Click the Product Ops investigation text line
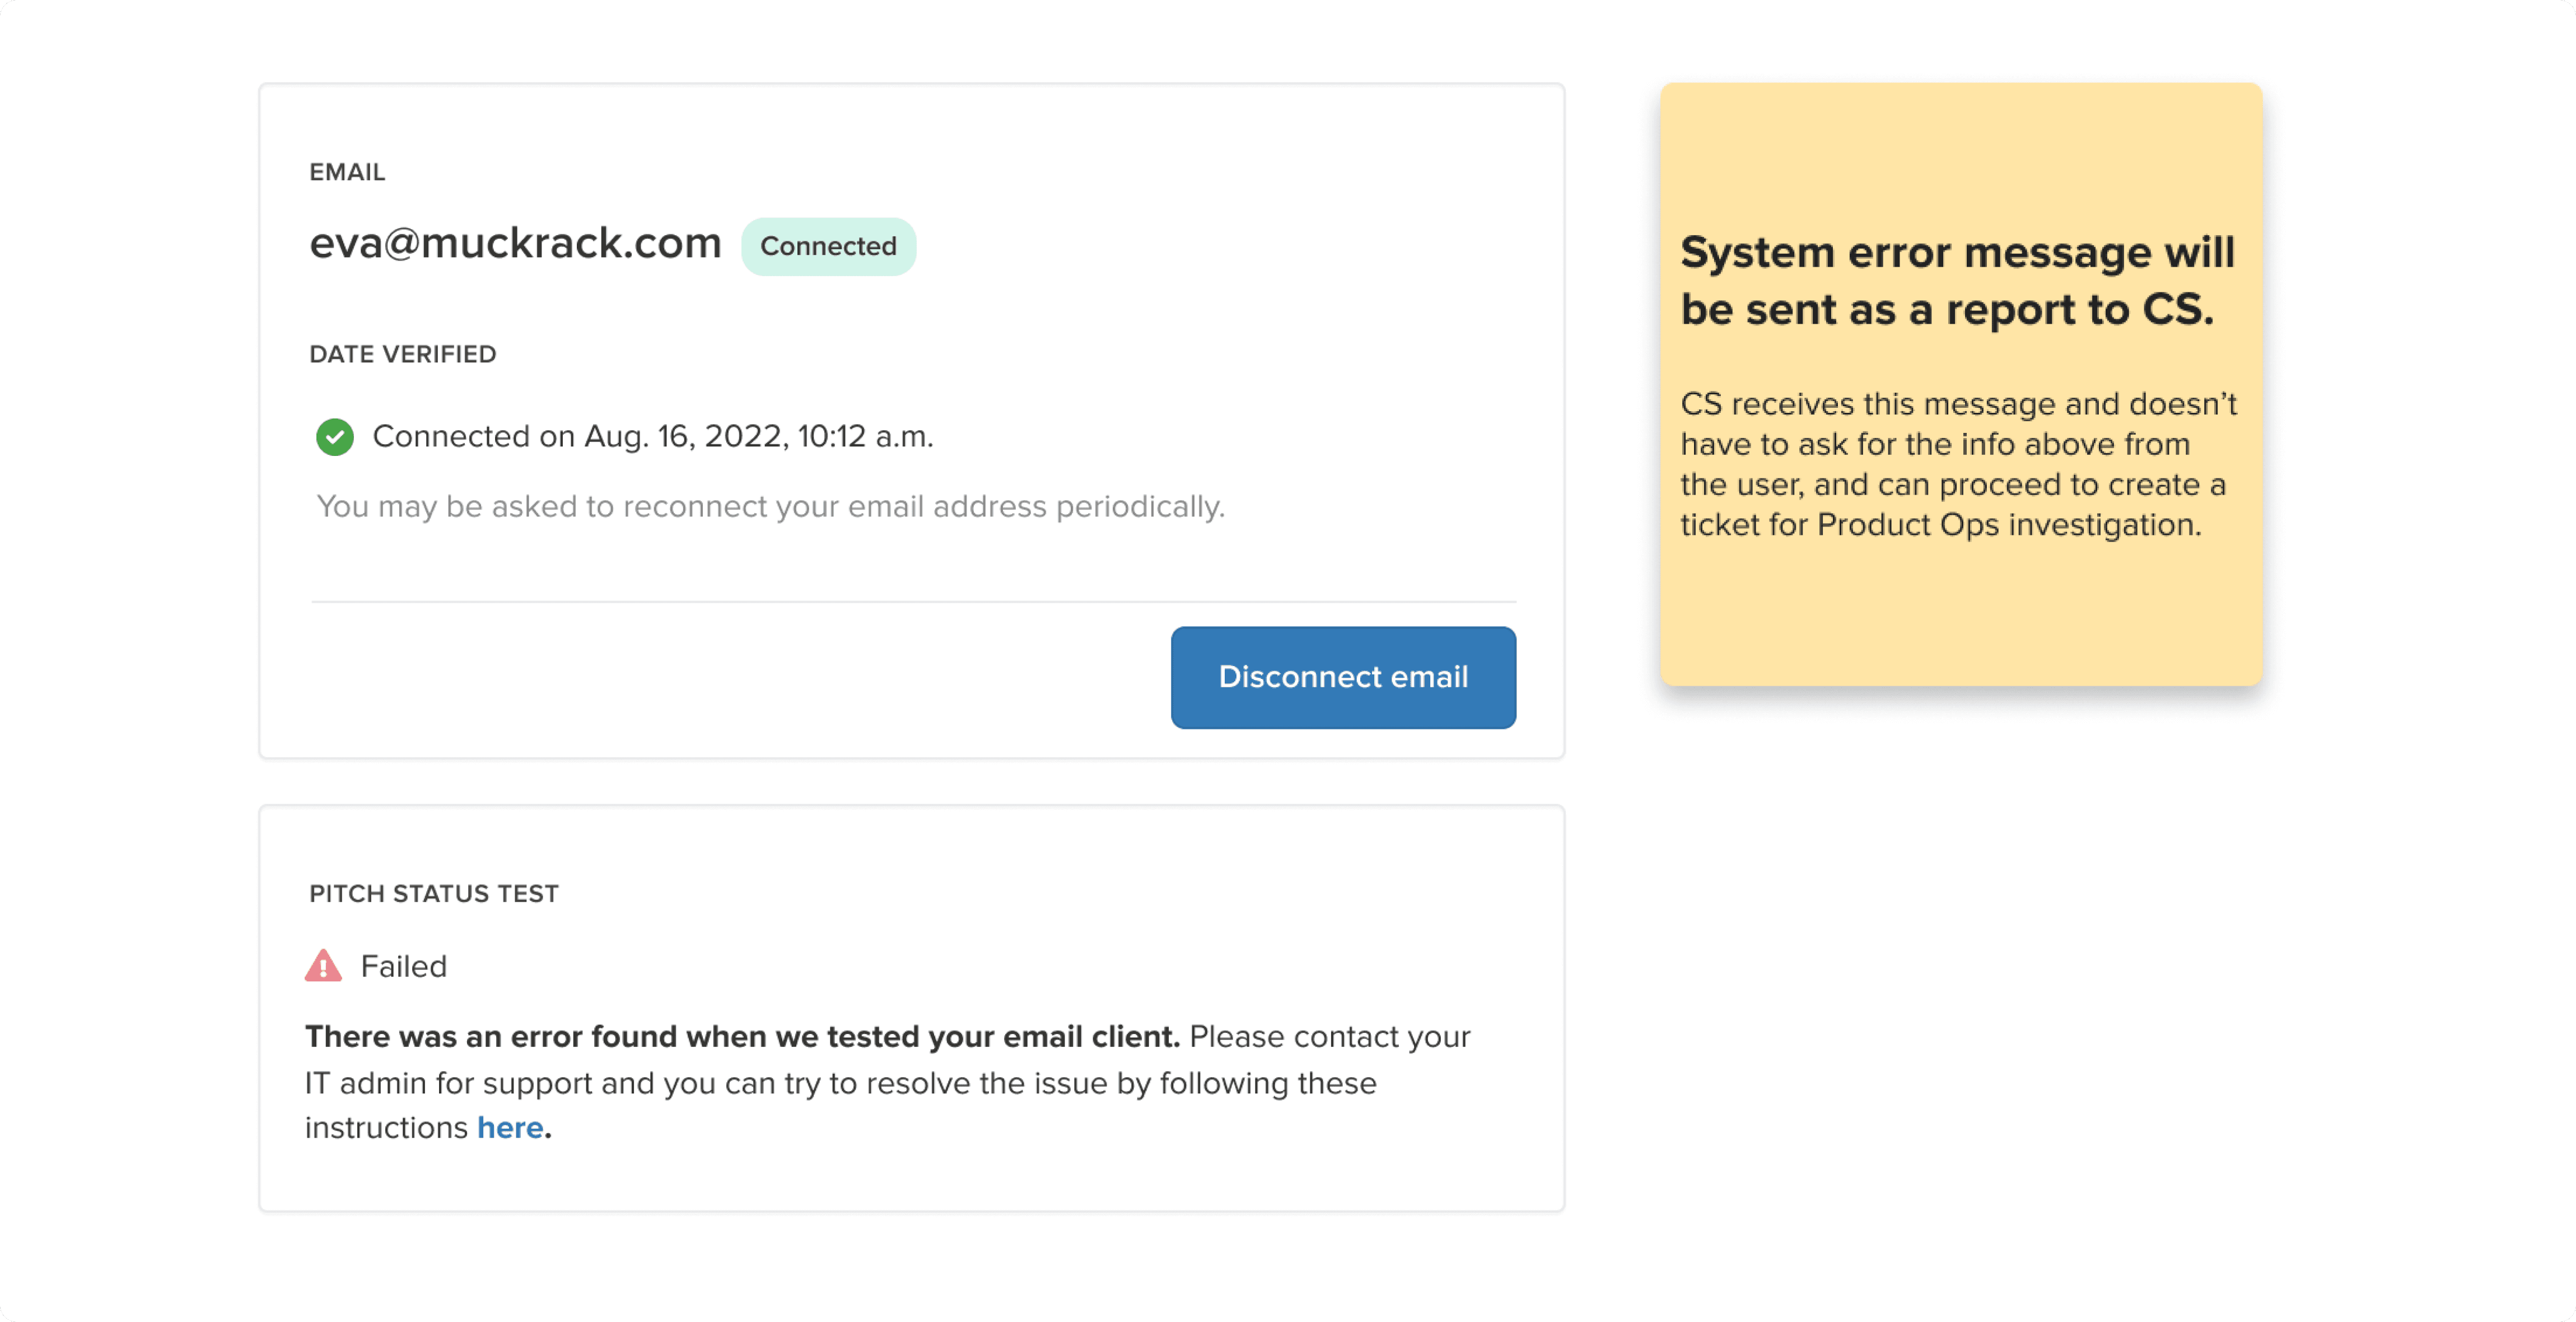The height and width of the screenshot is (1322, 2576). pyautogui.click(x=1940, y=524)
